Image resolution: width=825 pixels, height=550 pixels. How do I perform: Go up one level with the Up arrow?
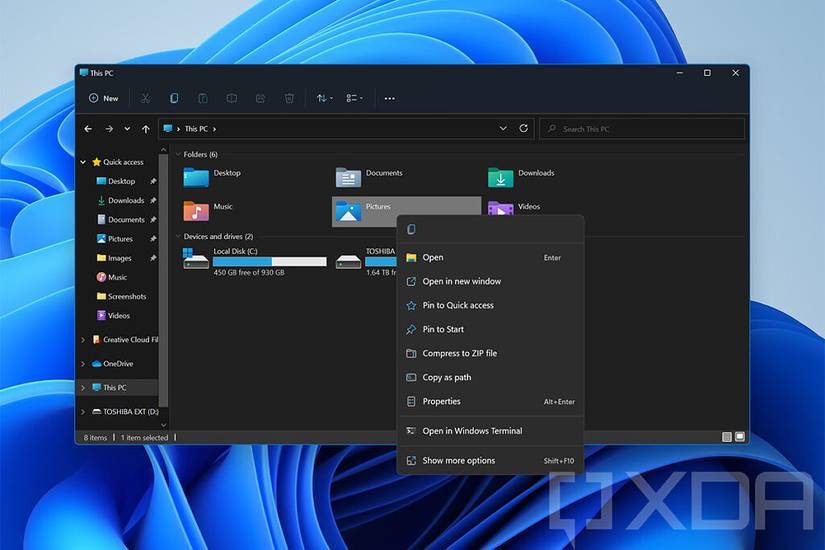[x=146, y=129]
